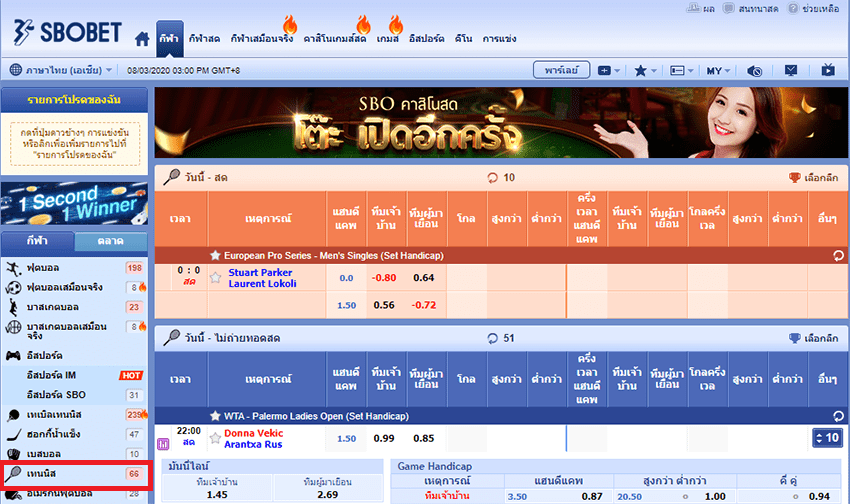Open the กีฬาสด menu item
The image size is (850, 504).
pos(204,38)
